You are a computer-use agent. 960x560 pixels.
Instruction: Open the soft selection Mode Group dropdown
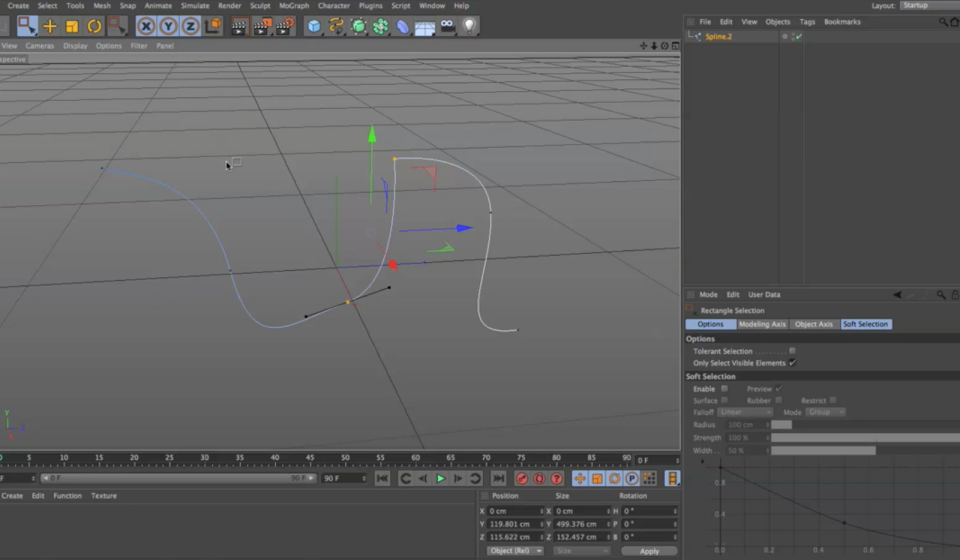(825, 412)
